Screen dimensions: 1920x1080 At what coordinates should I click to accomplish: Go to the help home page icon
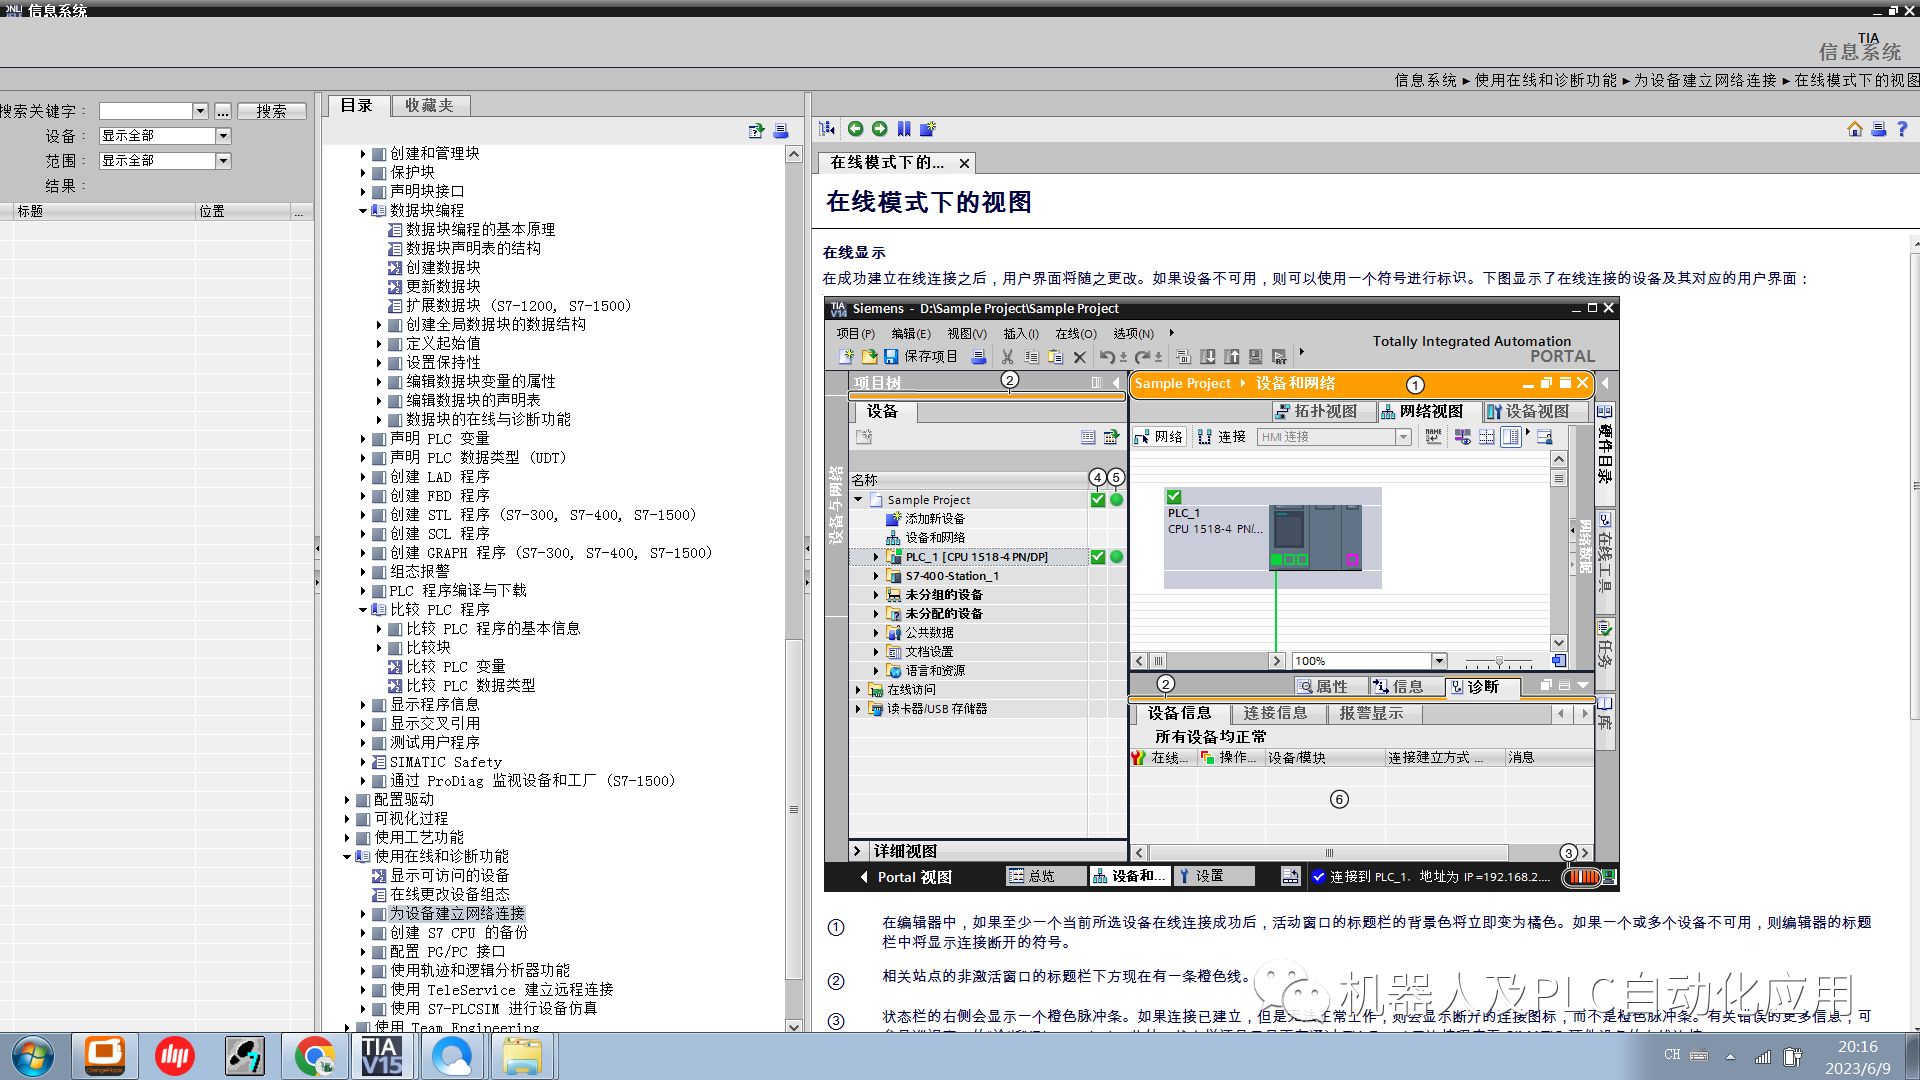point(1855,129)
